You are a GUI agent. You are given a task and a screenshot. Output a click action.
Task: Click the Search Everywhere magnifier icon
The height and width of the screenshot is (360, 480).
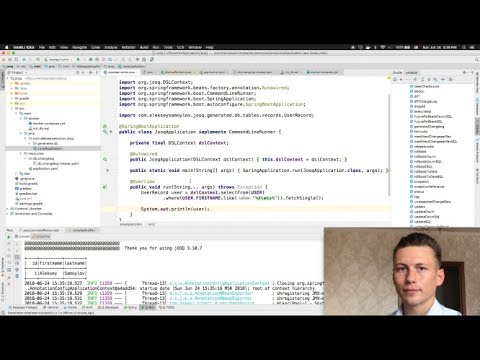[477, 59]
